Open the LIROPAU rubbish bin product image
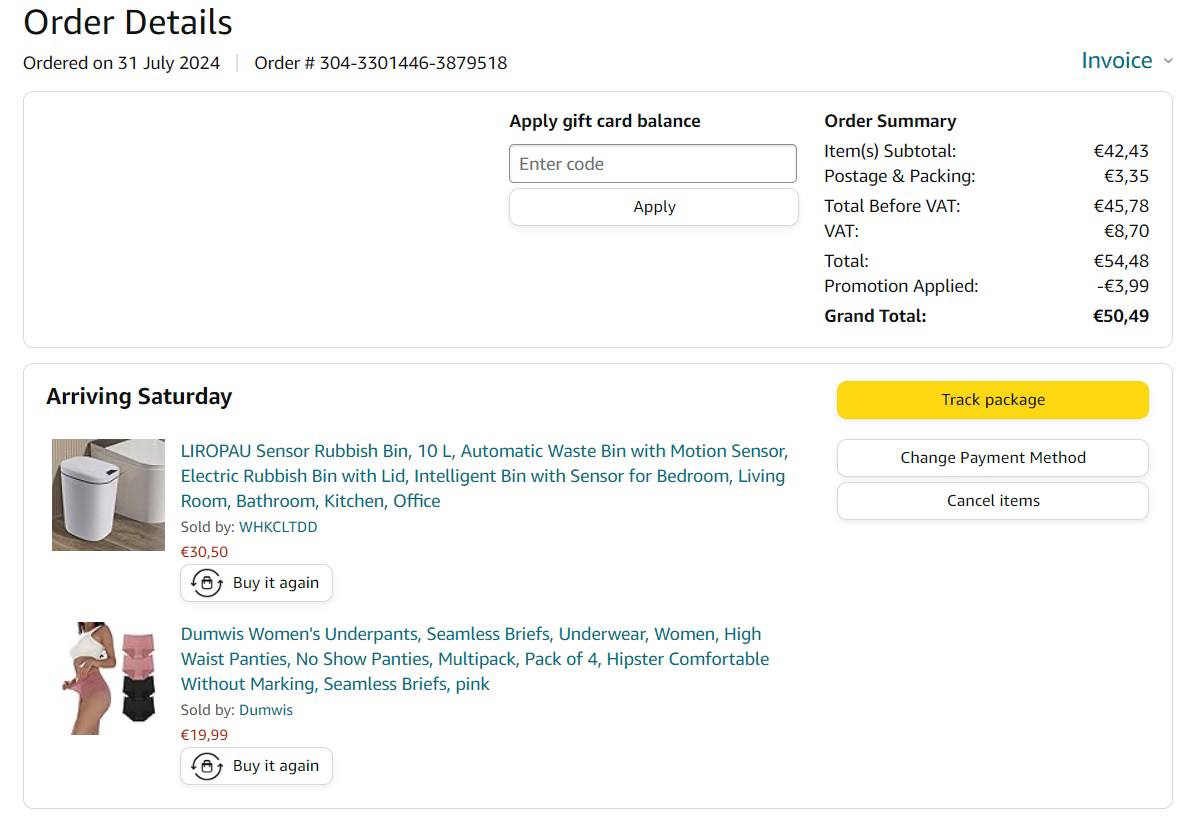This screenshot has height=824, width=1195. (x=108, y=495)
